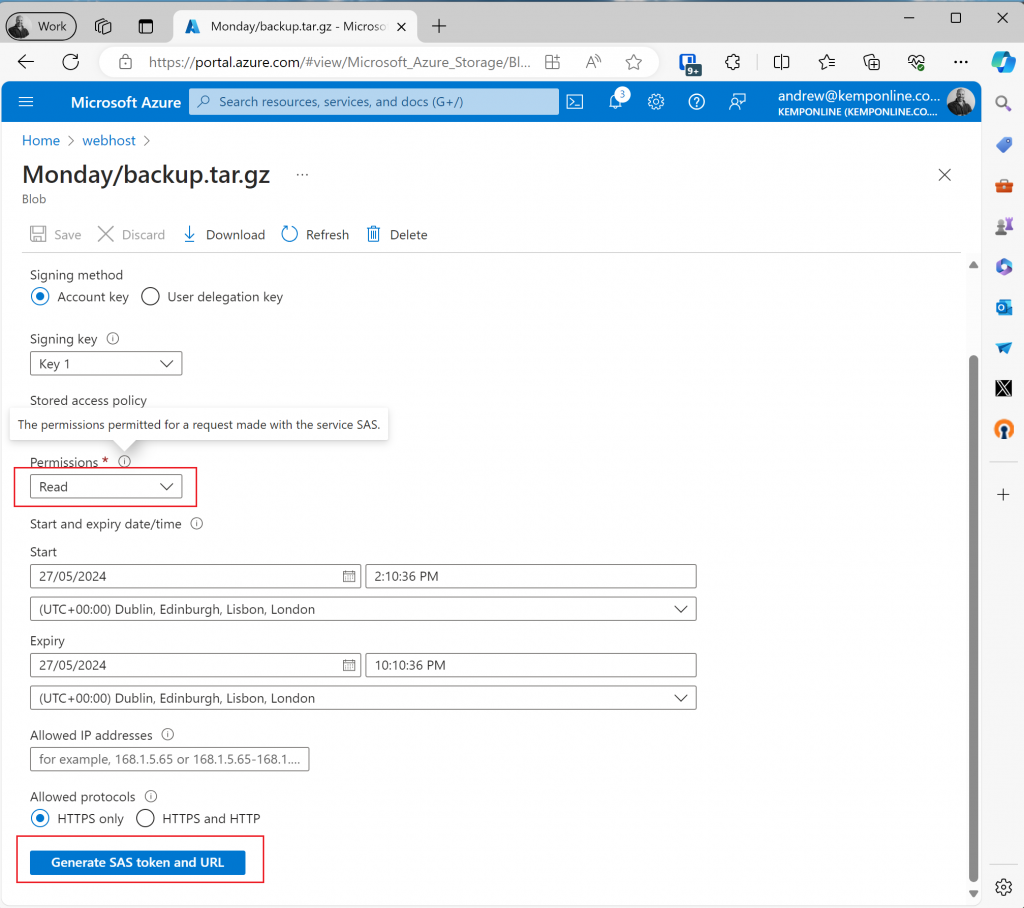Open Shopping tag icon in sidebar

pyautogui.click(x=1004, y=144)
